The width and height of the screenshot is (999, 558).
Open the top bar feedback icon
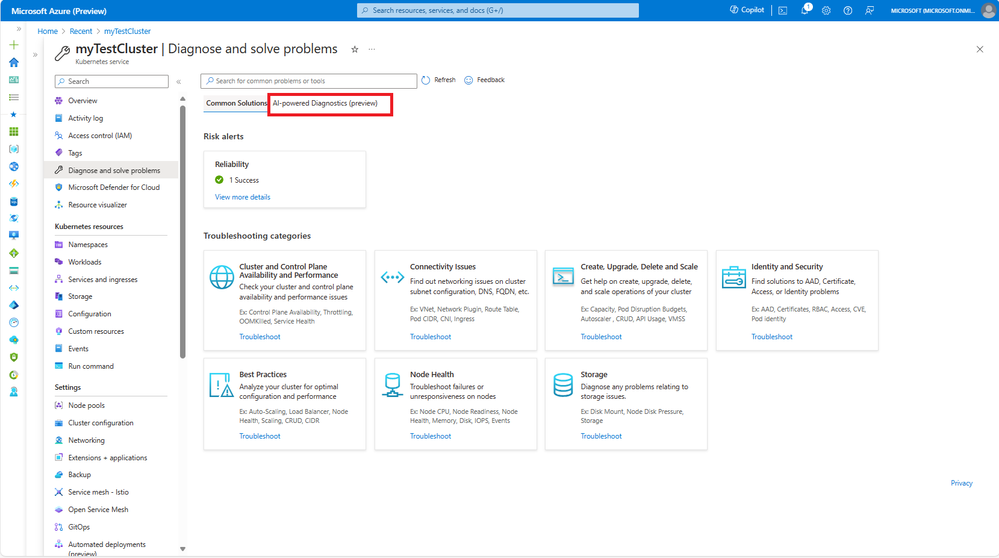[x=869, y=10]
